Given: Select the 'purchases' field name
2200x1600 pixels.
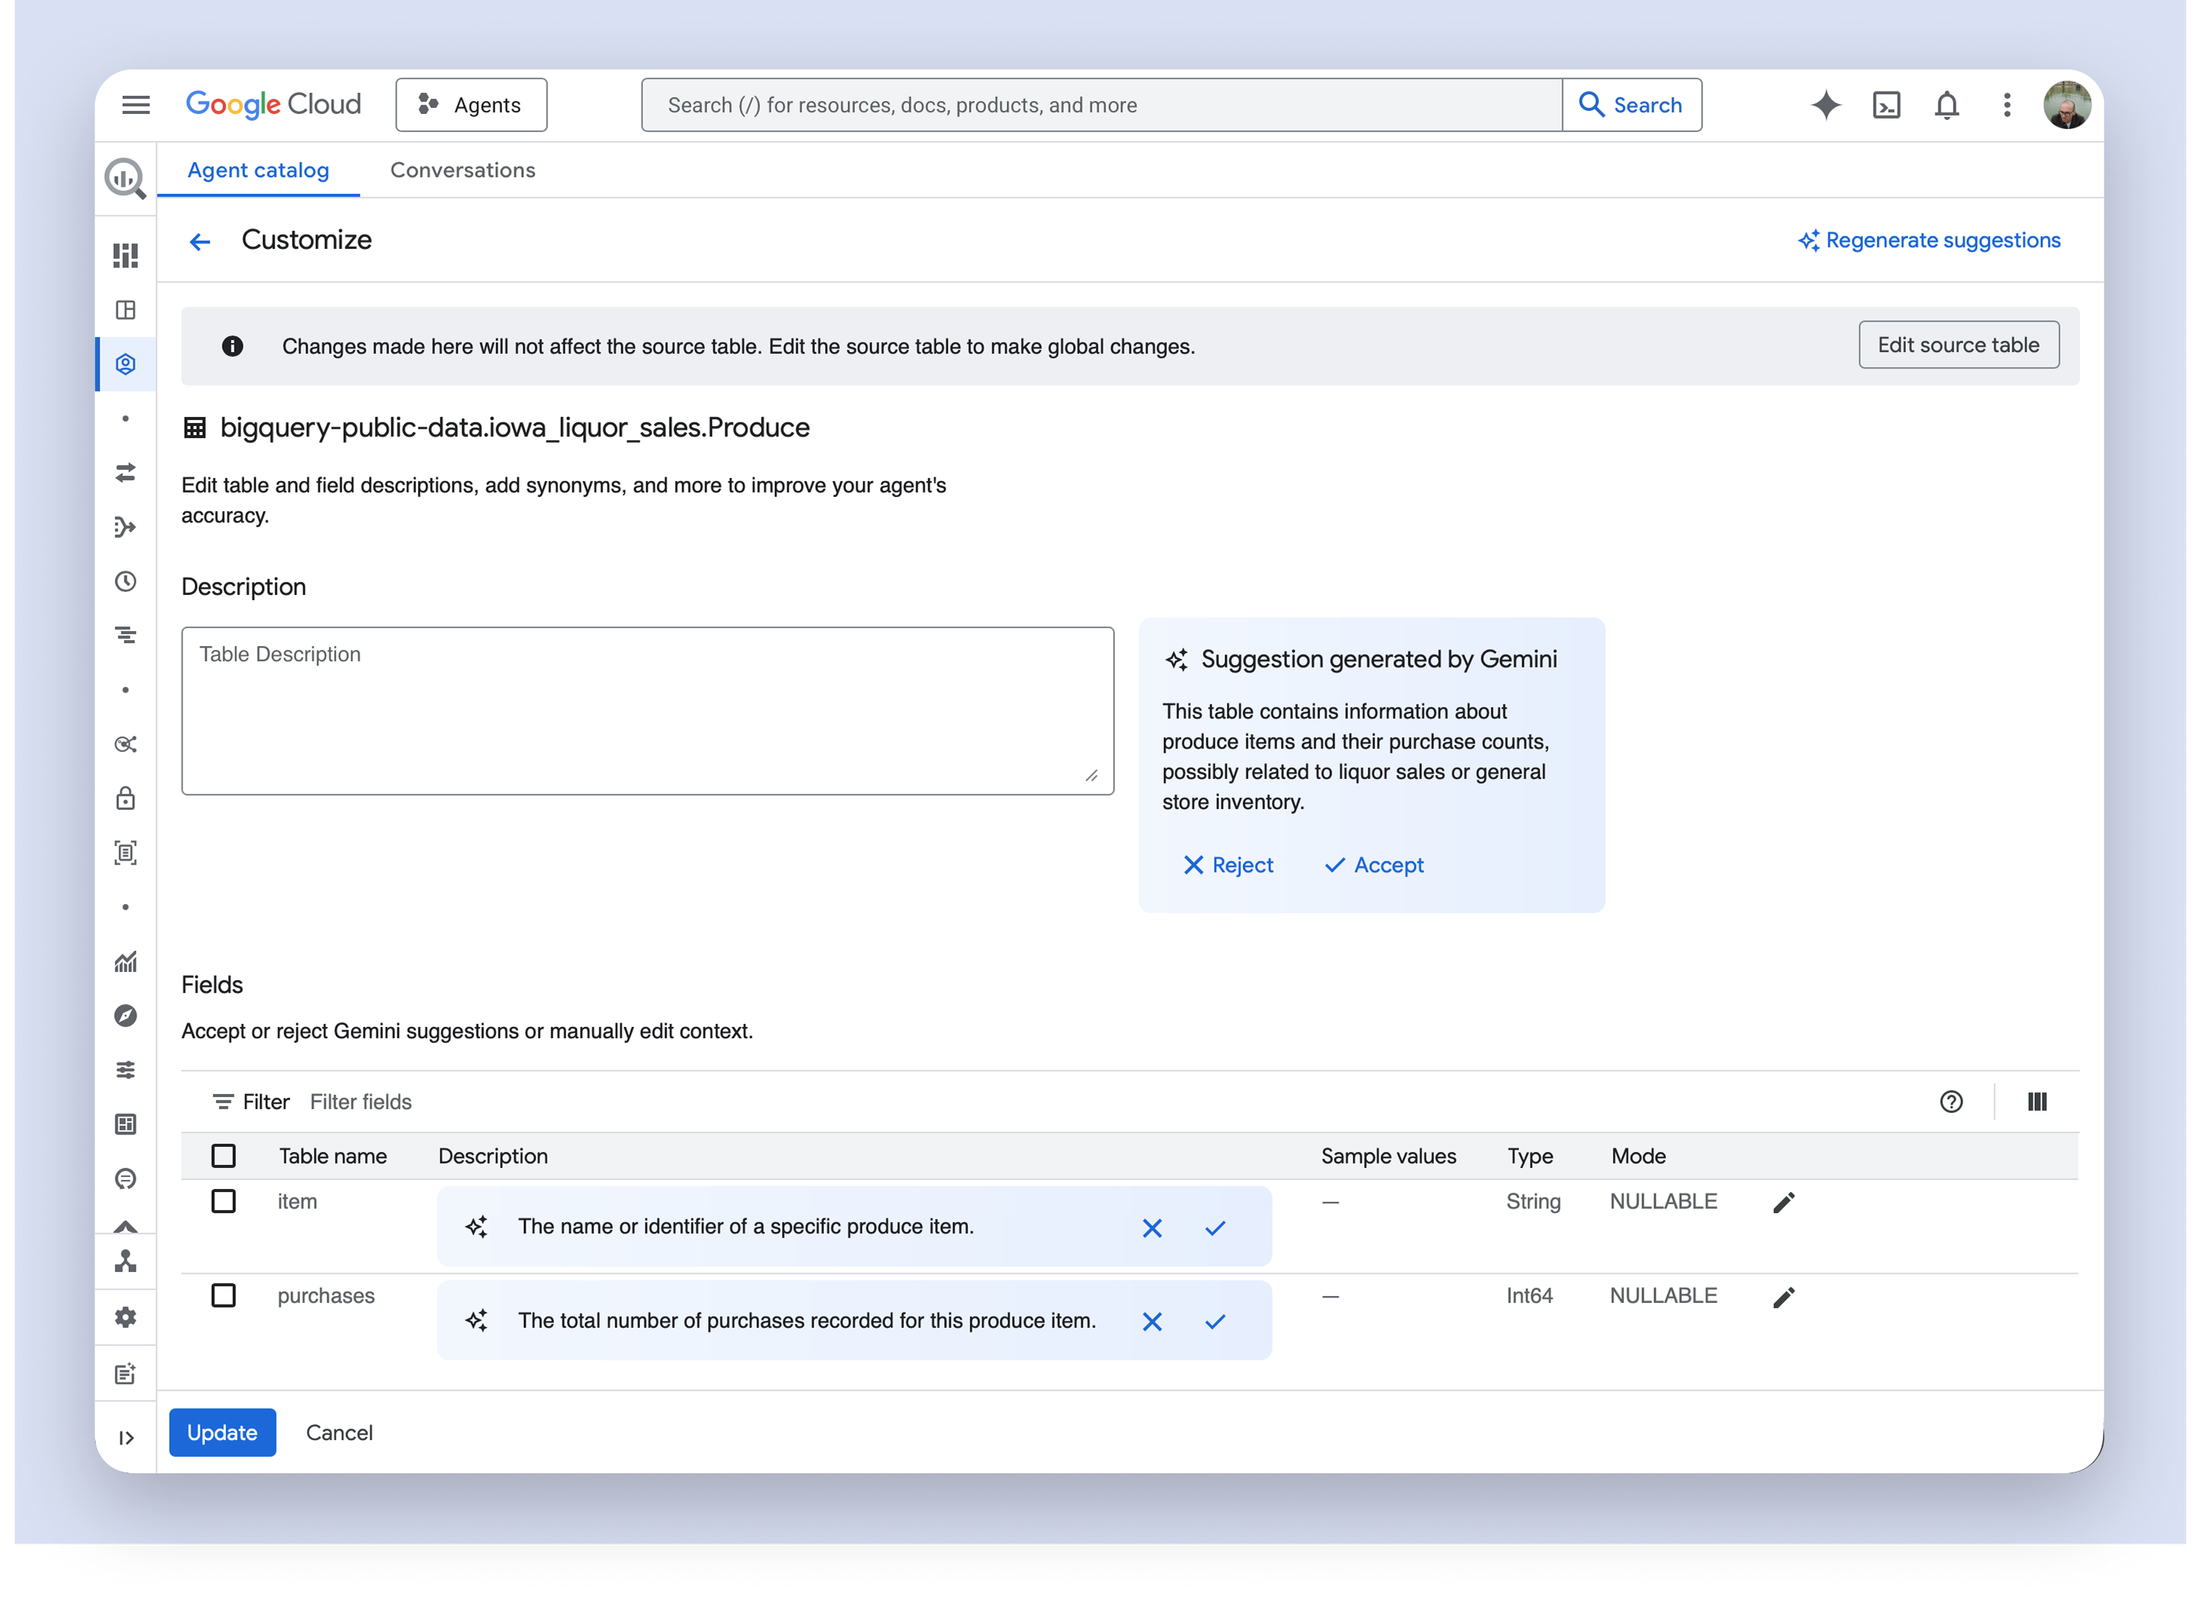Looking at the screenshot, I should point(326,1295).
